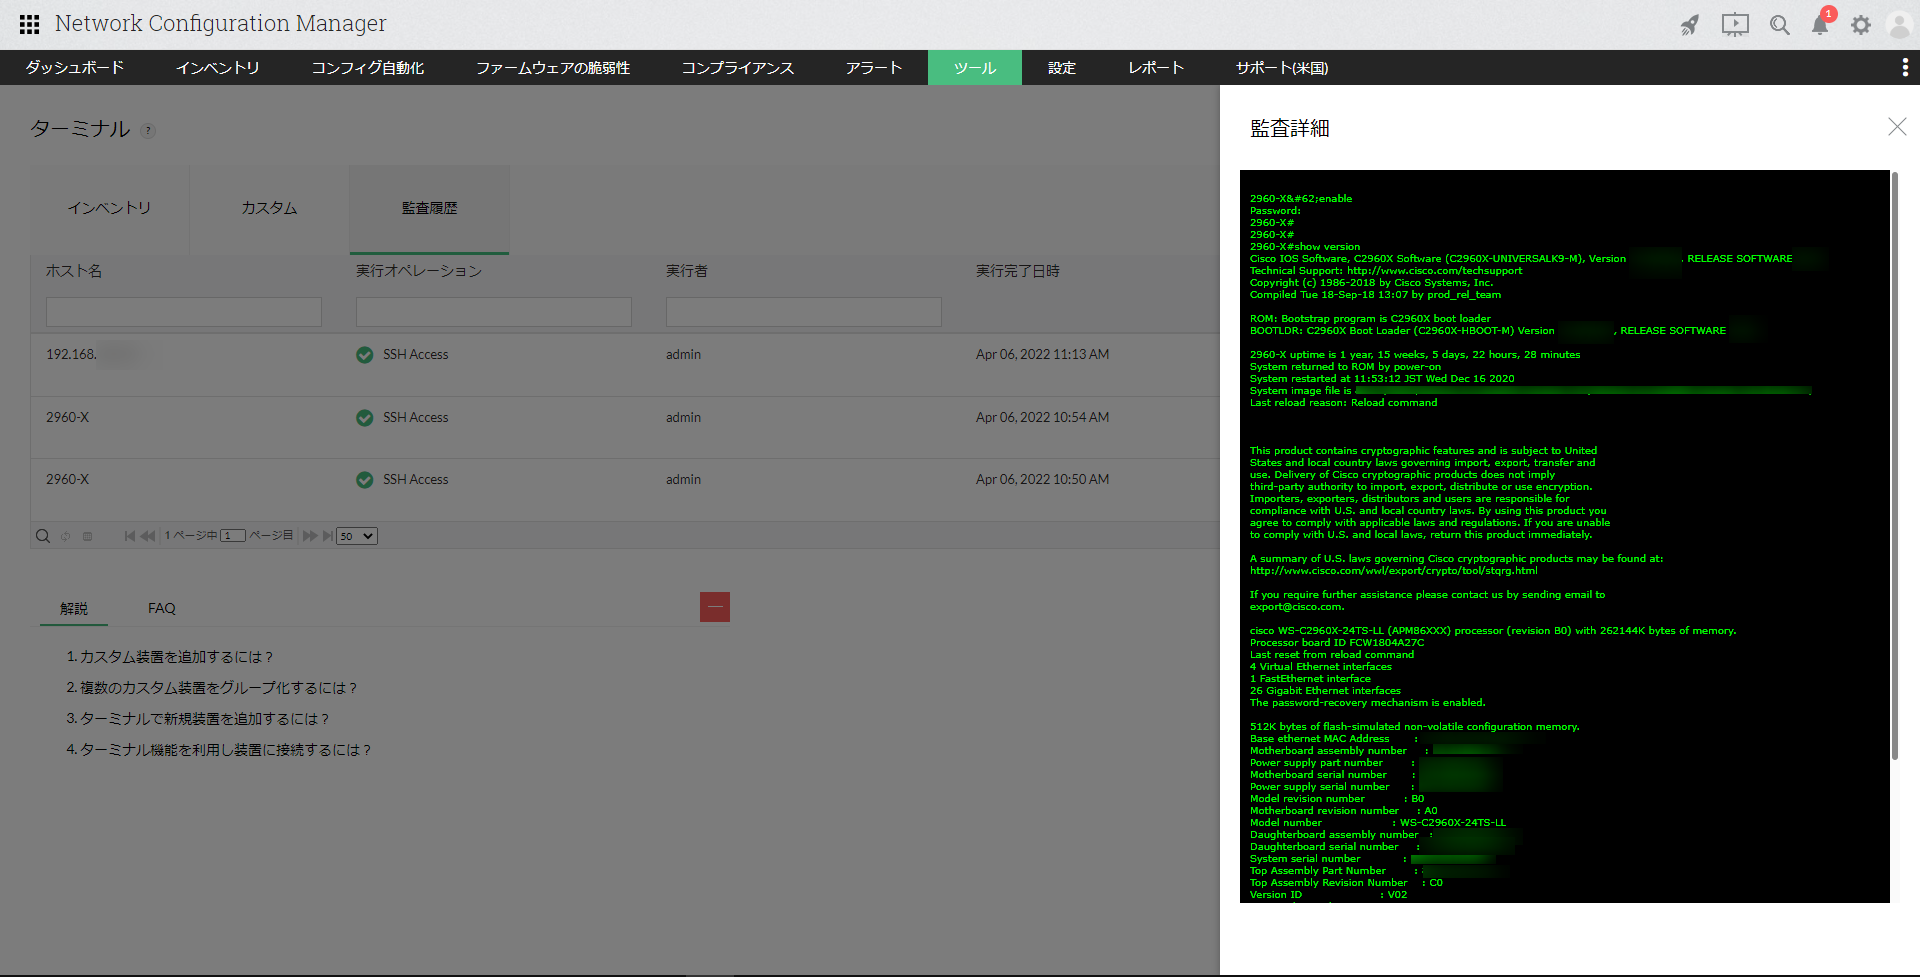This screenshot has width=1920, height=977.
Task: Open the コンプライアンス menu
Action: click(x=737, y=68)
